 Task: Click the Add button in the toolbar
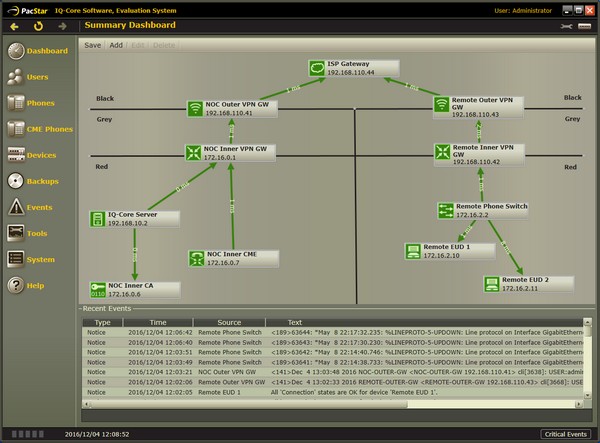pyautogui.click(x=116, y=45)
